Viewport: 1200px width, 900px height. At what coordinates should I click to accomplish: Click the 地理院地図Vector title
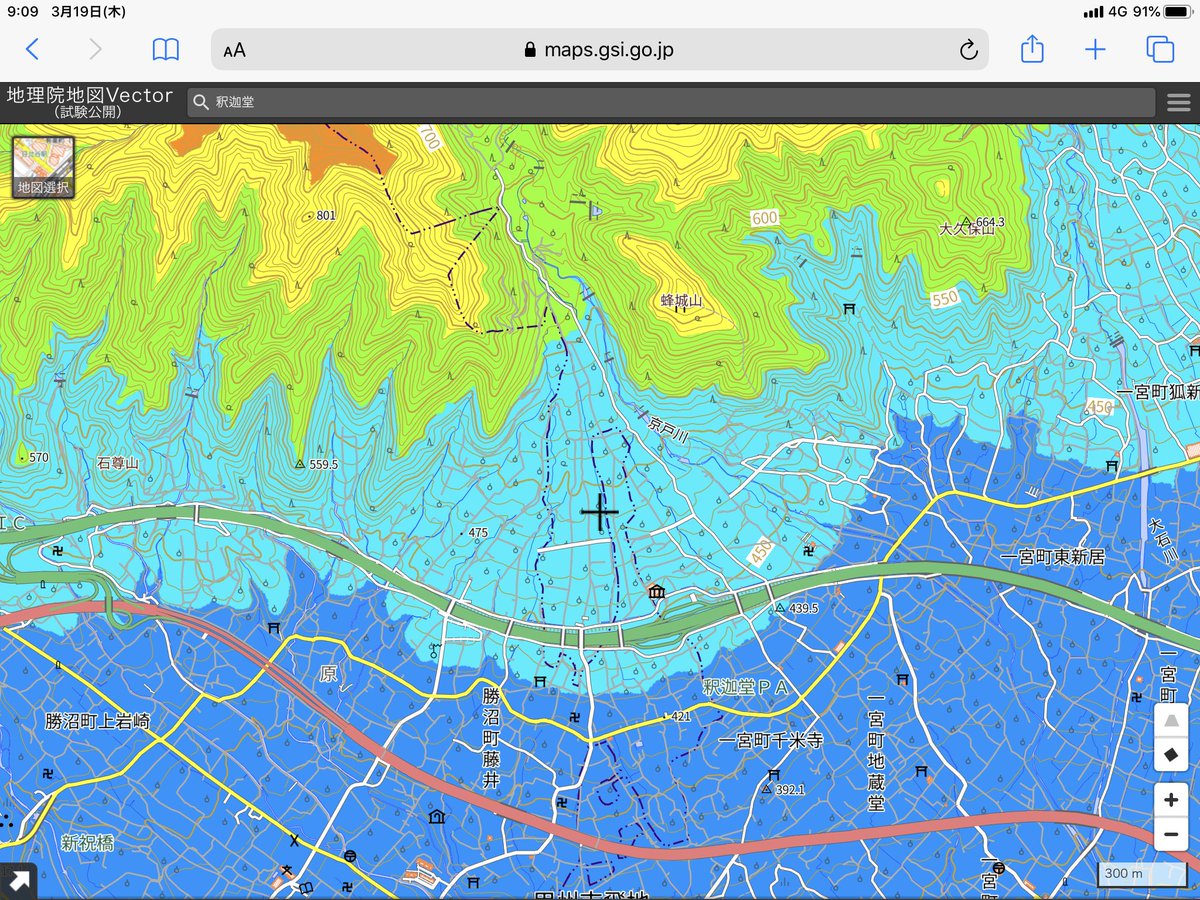pyautogui.click(x=90, y=96)
